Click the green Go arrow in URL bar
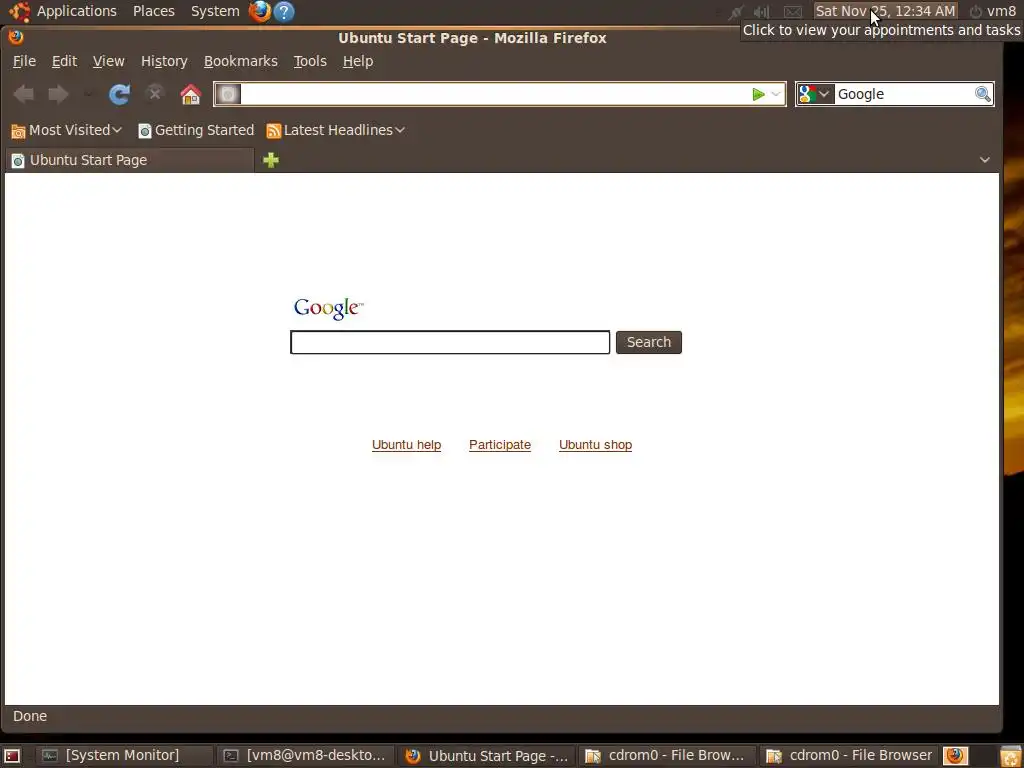This screenshot has height=768, width=1024. tap(758, 94)
